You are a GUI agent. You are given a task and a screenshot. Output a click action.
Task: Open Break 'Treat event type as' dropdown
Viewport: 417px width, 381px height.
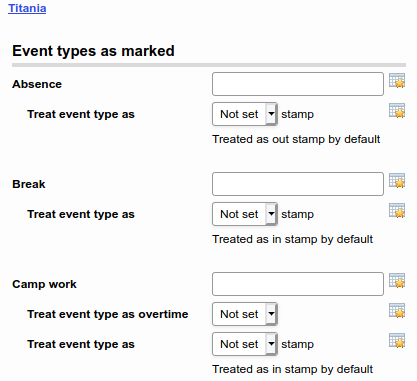(245, 214)
